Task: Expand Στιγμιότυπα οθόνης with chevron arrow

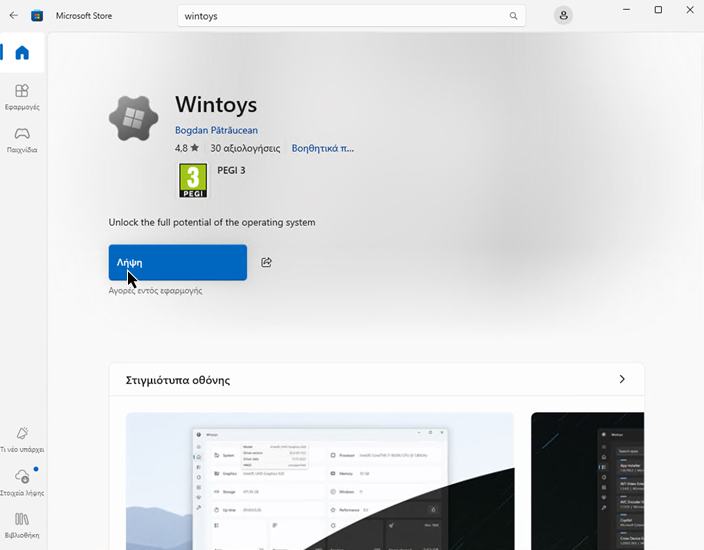Action: pyautogui.click(x=622, y=380)
